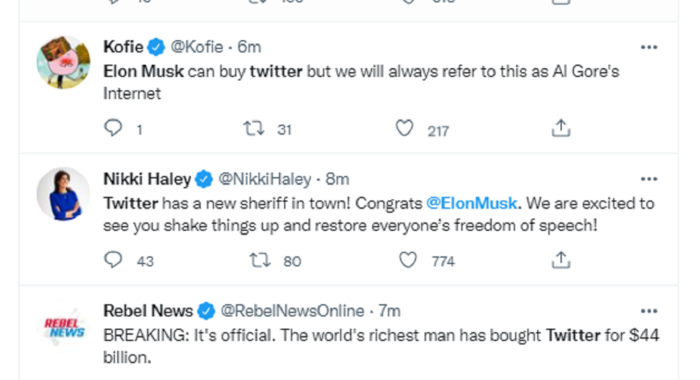The height and width of the screenshot is (380, 700).
Task: Click Nikki Haley's profile photo
Action: (63, 194)
